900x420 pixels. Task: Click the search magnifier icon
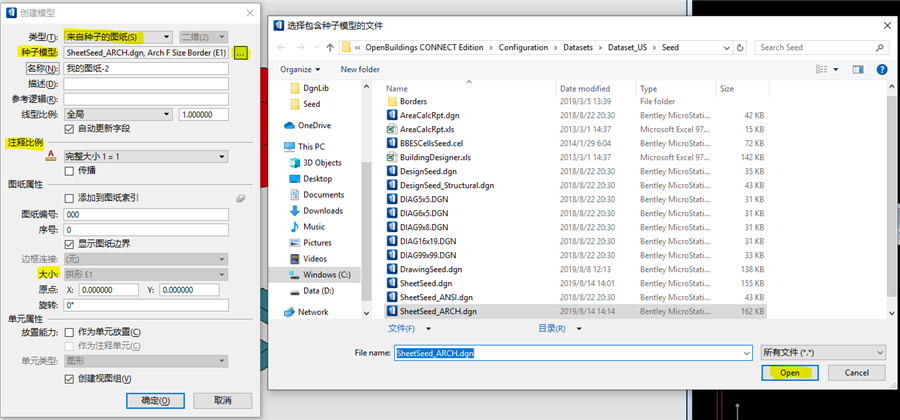pyautogui.click(x=879, y=48)
